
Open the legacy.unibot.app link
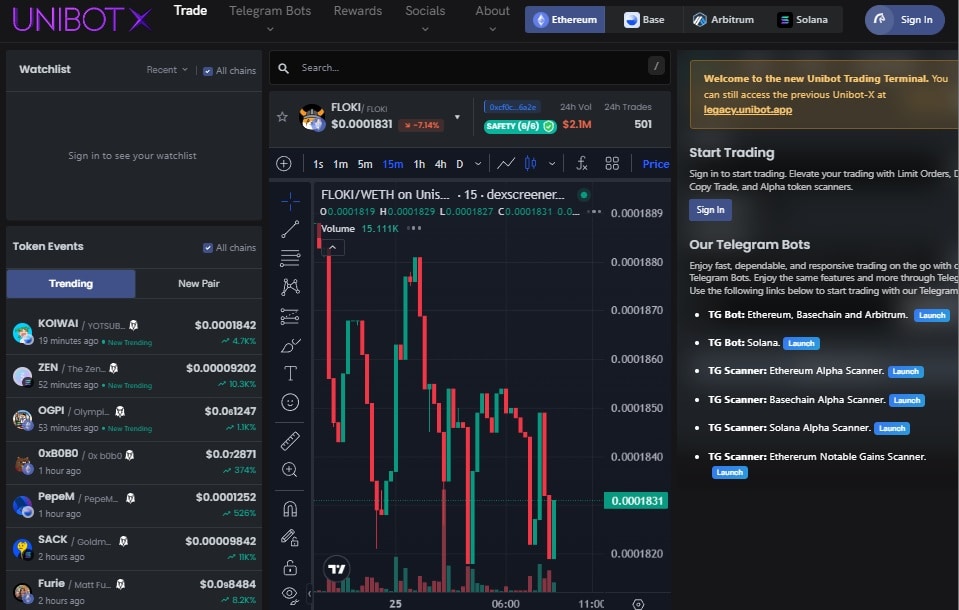point(747,110)
